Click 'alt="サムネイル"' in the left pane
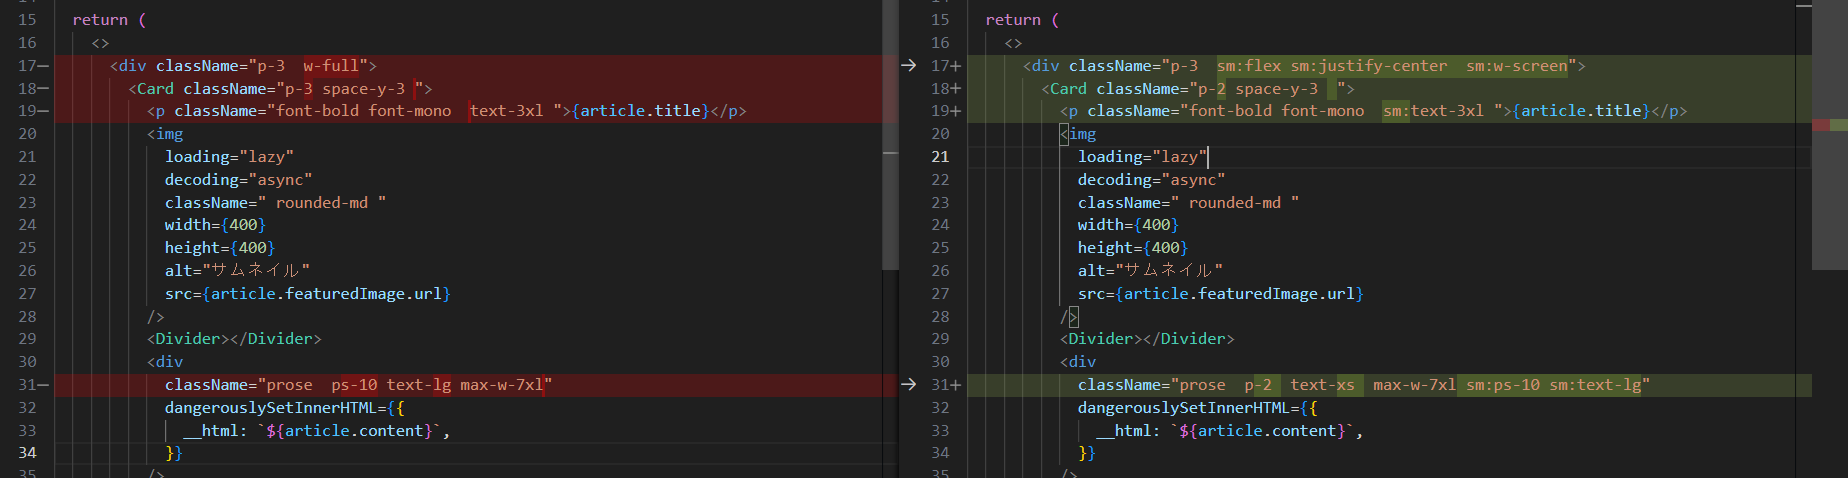 point(238,271)
